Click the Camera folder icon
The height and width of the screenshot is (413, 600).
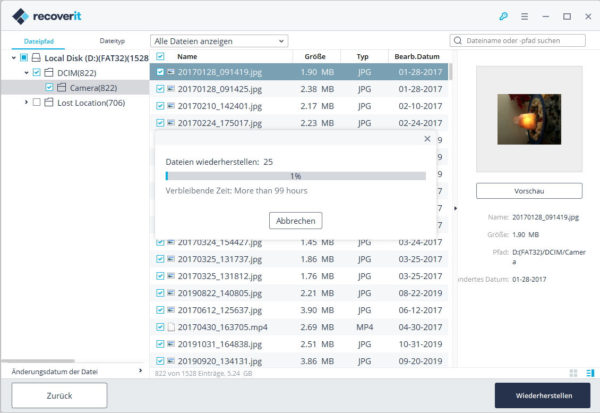[x=61, y=87]
